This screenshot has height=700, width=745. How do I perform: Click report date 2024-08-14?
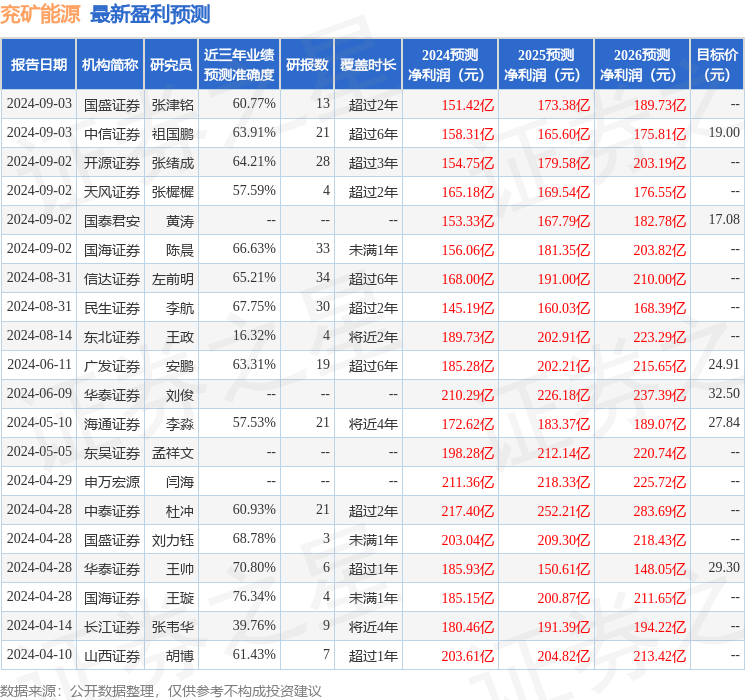[39, 335]
